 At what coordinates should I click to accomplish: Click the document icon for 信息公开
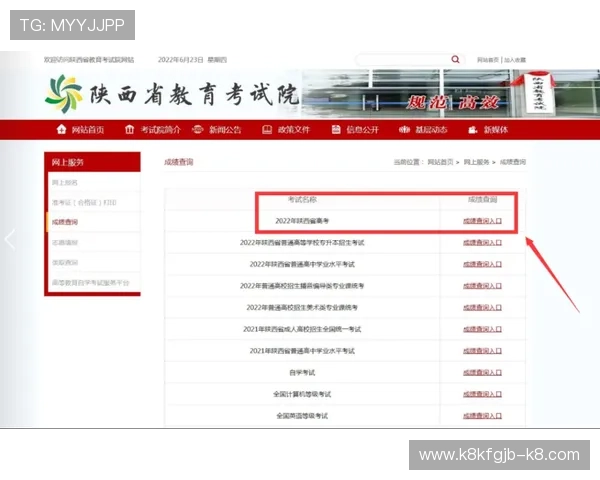click(336, 129)
